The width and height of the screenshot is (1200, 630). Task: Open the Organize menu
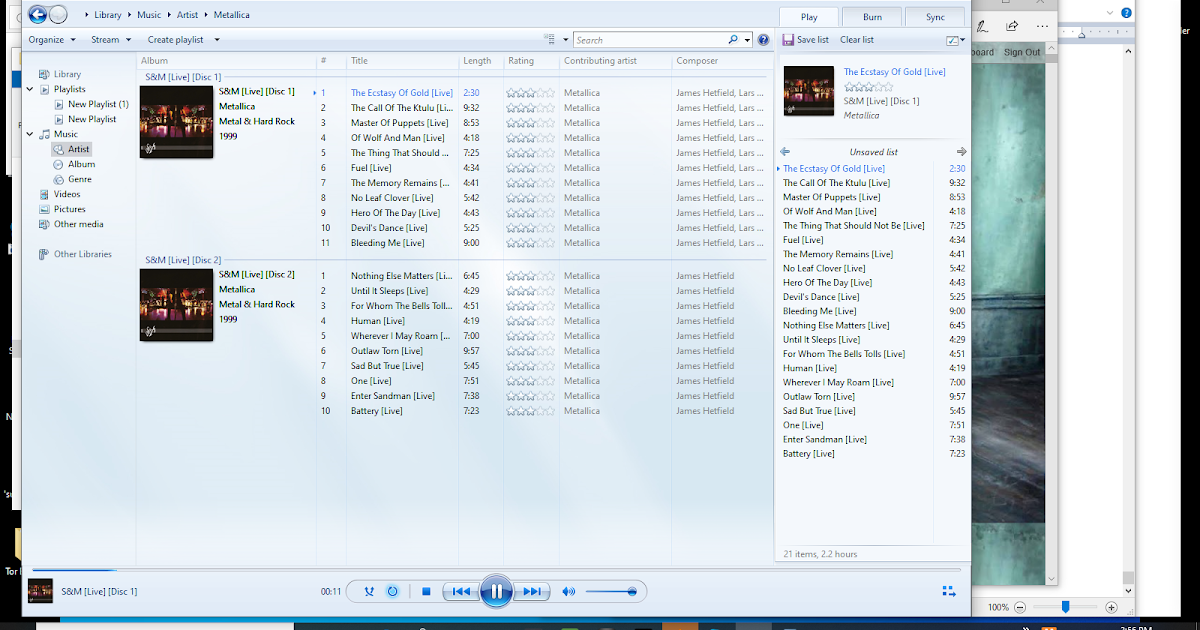pyautogui.click(x=52, y=40)
